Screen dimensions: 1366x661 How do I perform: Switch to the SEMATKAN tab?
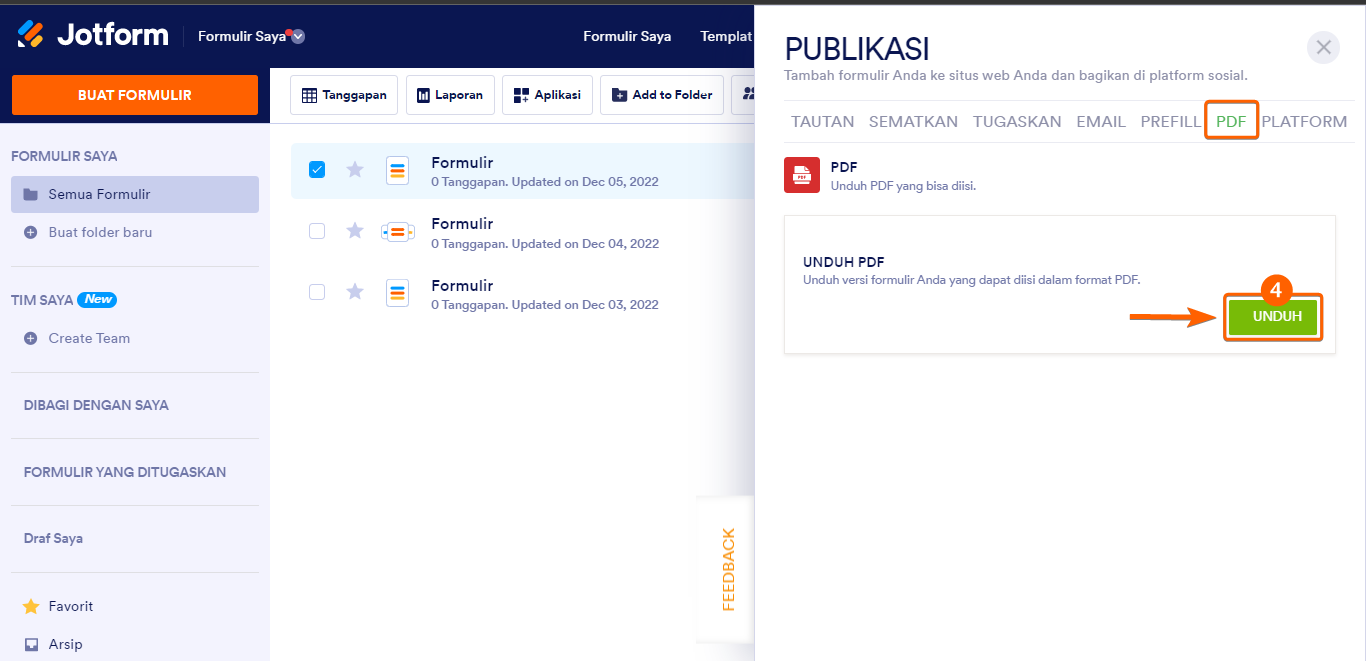tap(913, 121)
